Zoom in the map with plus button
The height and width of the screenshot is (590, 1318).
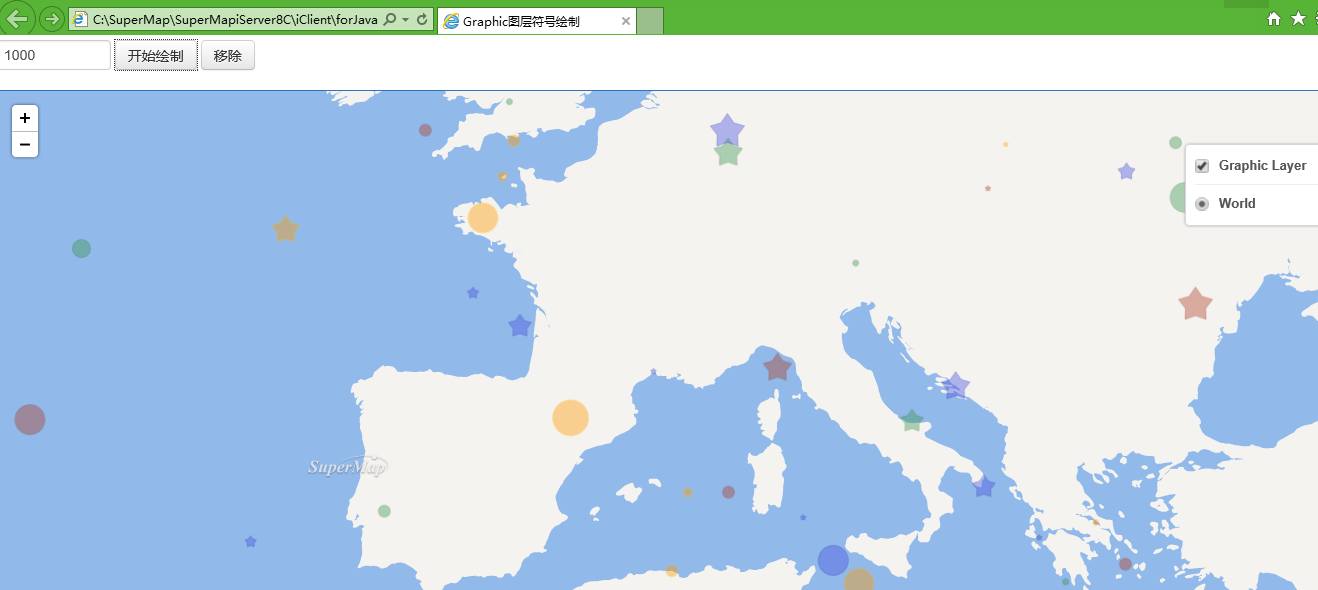click(25, 118)
